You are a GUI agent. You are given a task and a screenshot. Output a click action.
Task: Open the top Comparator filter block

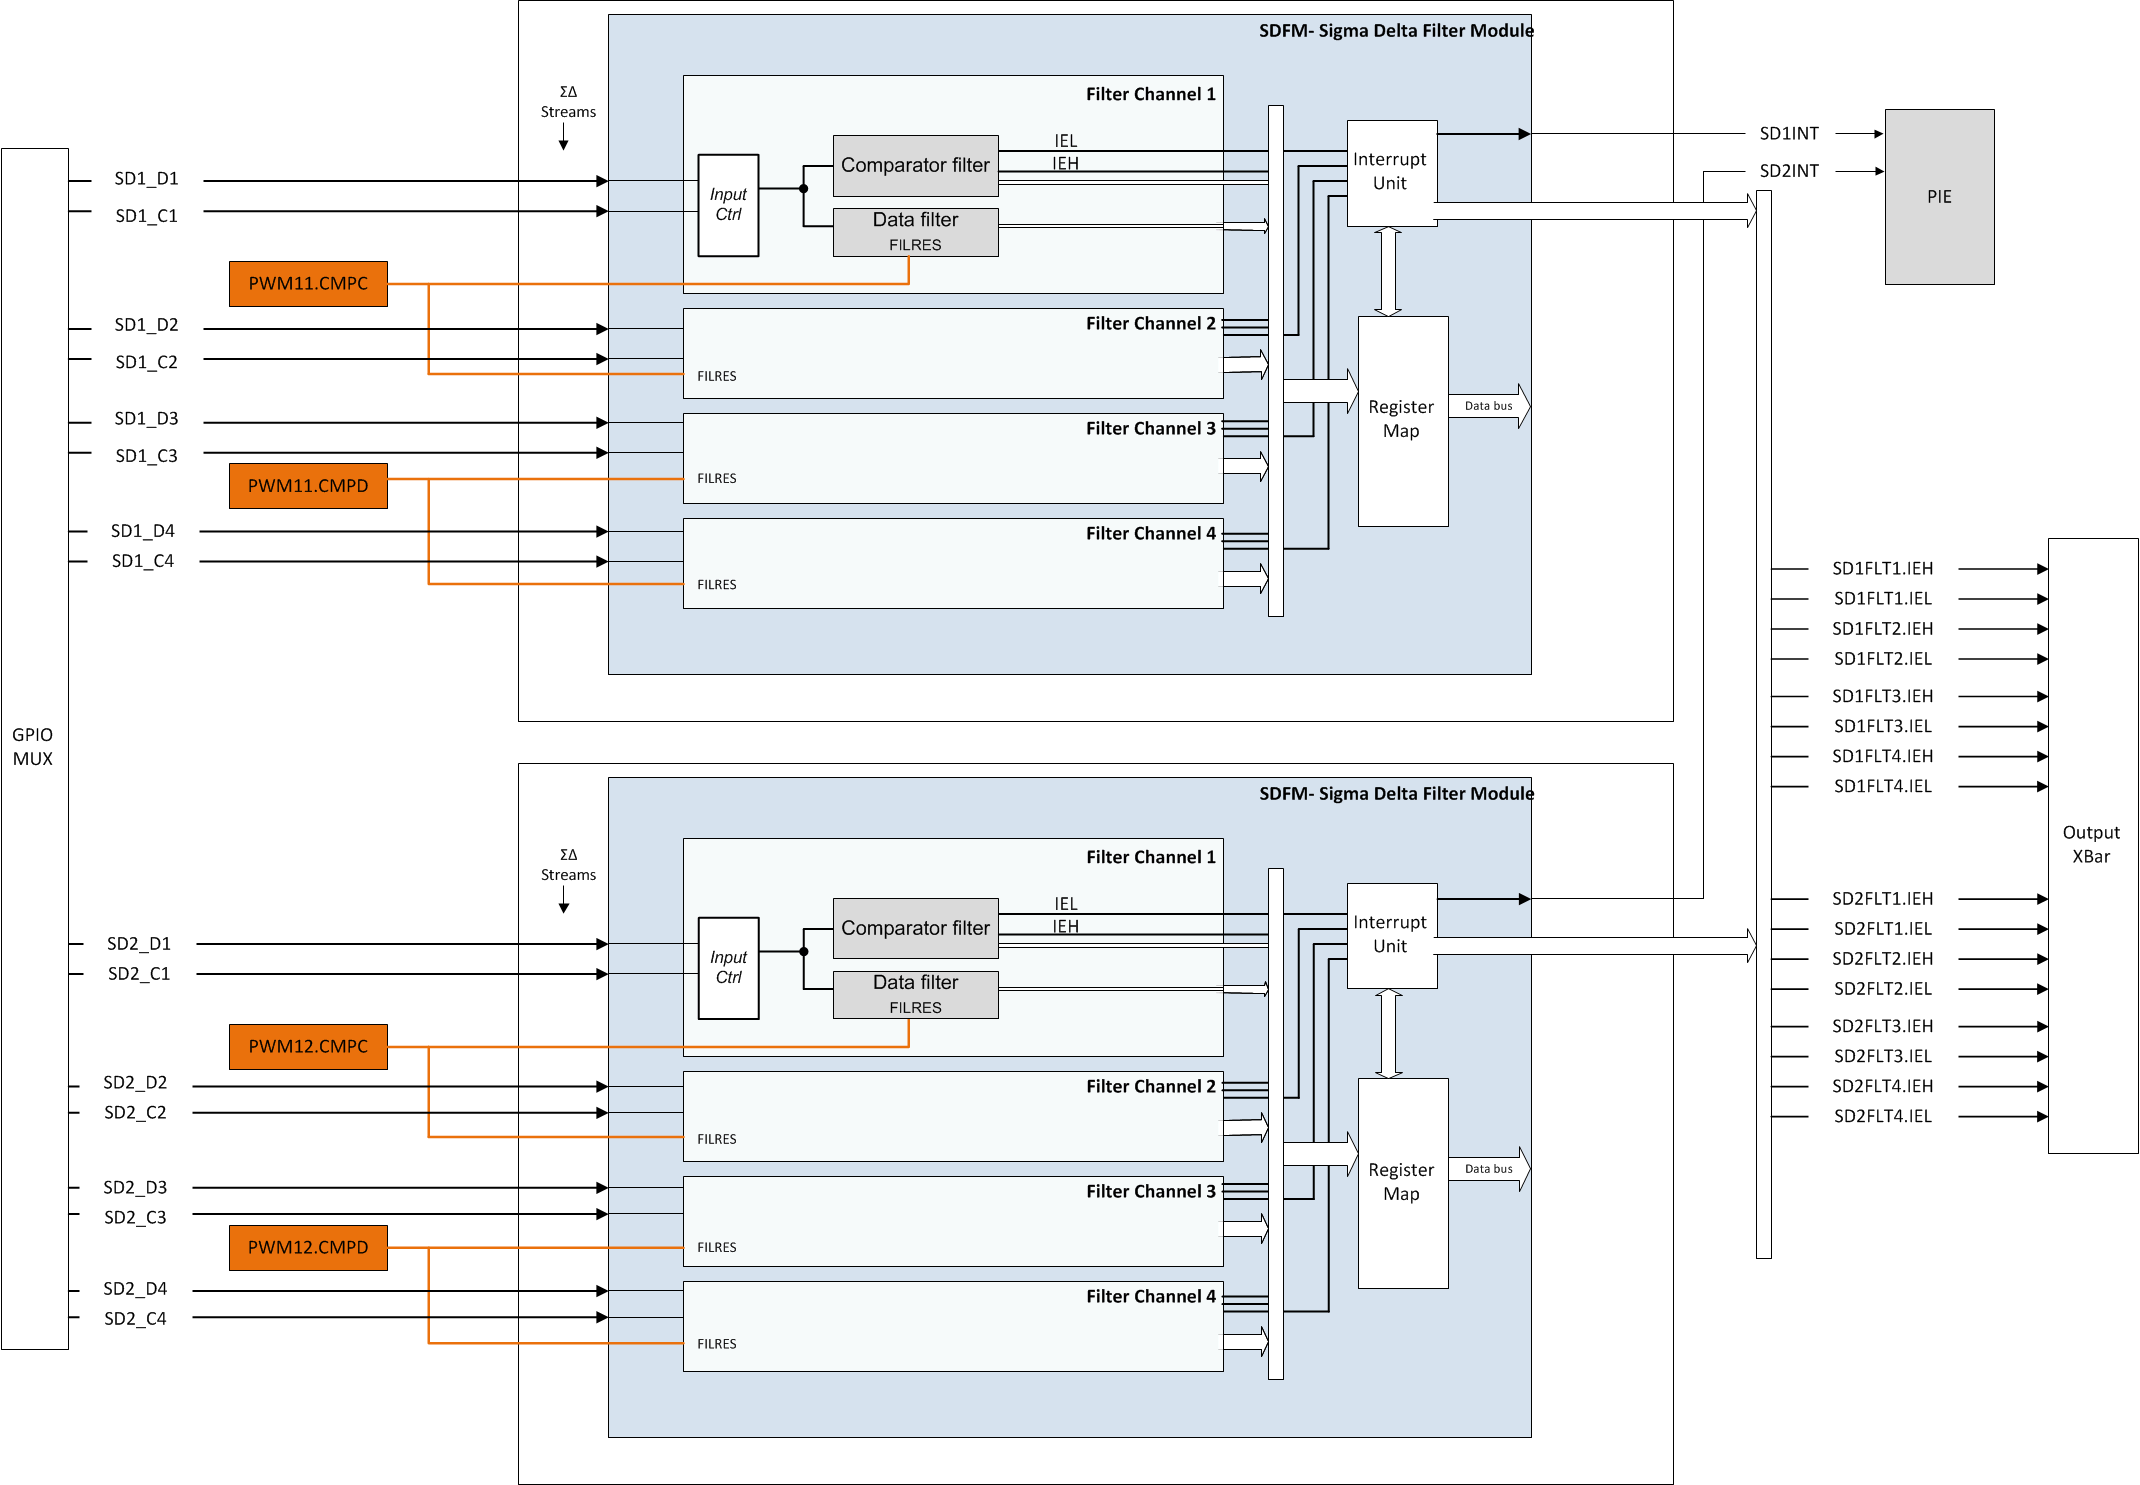click(915, 165)
